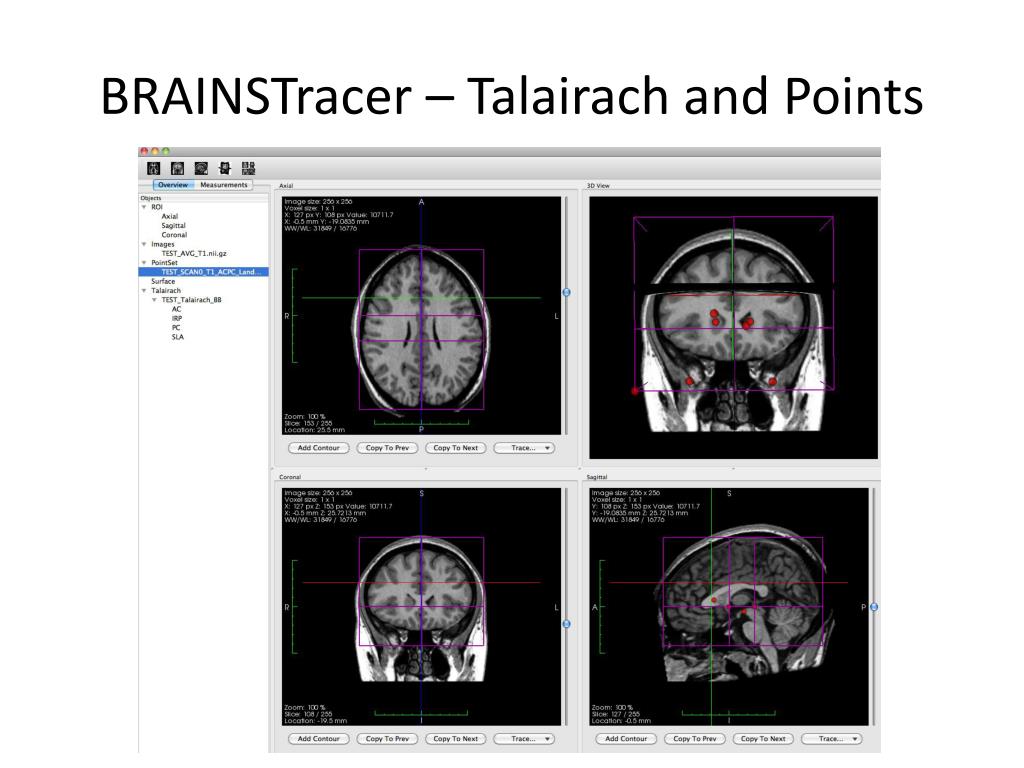Click inside the Sagittal brain image view
Image resolution: width=1024 pixels, height=768 pixels.
pyautogui.click(x=729, y=607)
